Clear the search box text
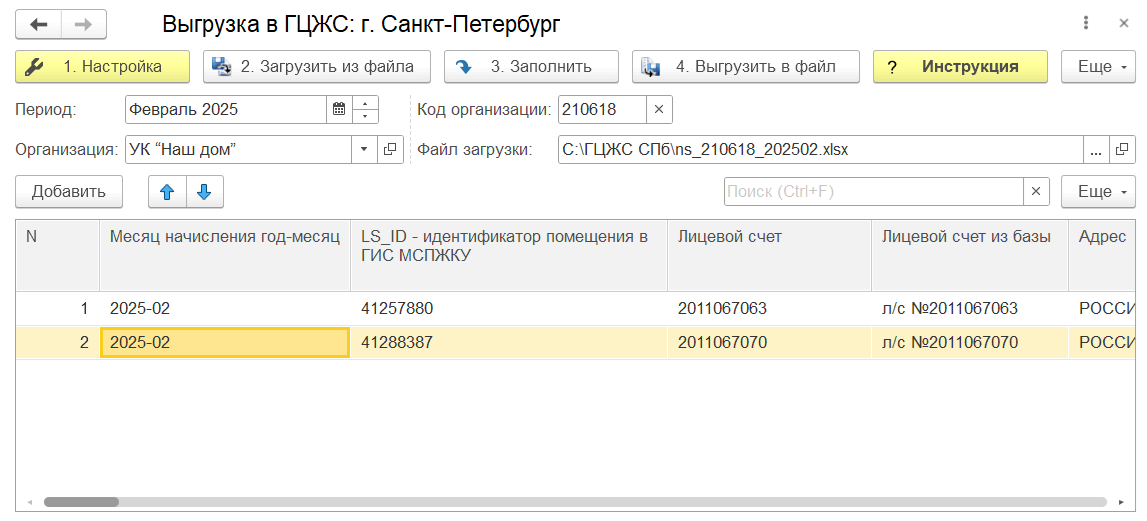Image resolution: width=1147 pixels, height=521 pixels. (1036, 192)
